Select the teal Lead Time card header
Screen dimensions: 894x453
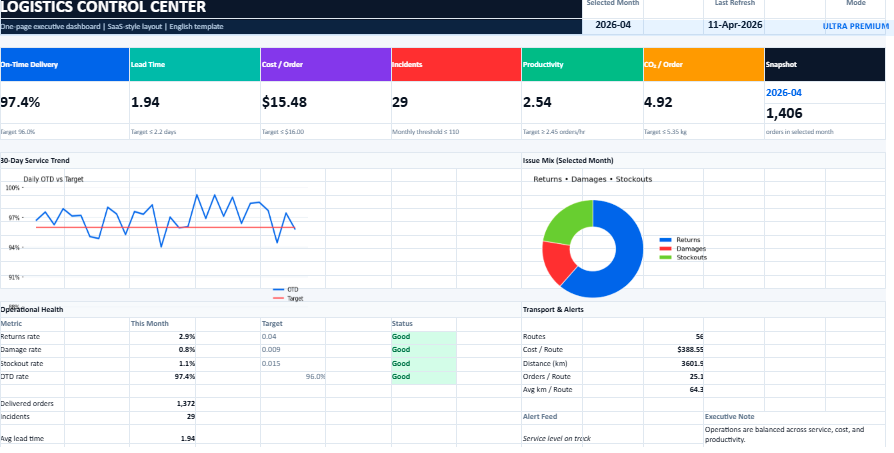point(195,64)
